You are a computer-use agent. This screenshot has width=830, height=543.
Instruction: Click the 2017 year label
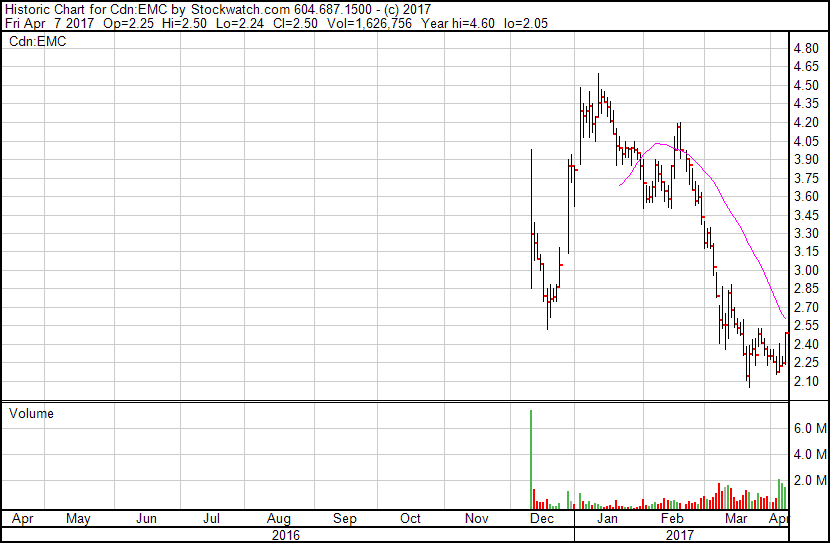click(x=680, y=535)
